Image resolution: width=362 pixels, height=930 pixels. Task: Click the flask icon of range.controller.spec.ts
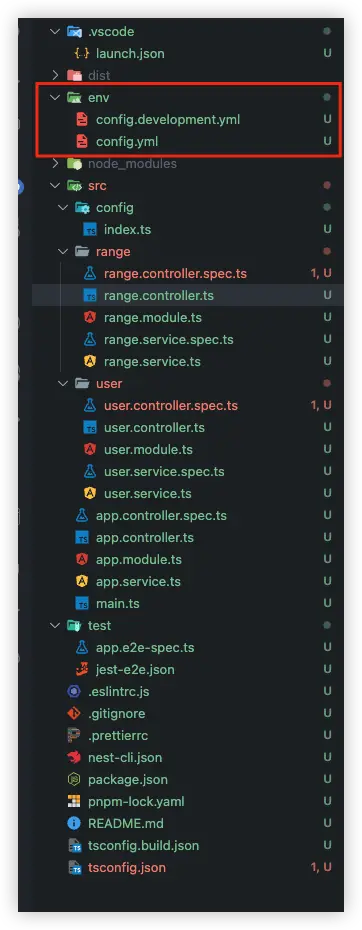90,273
